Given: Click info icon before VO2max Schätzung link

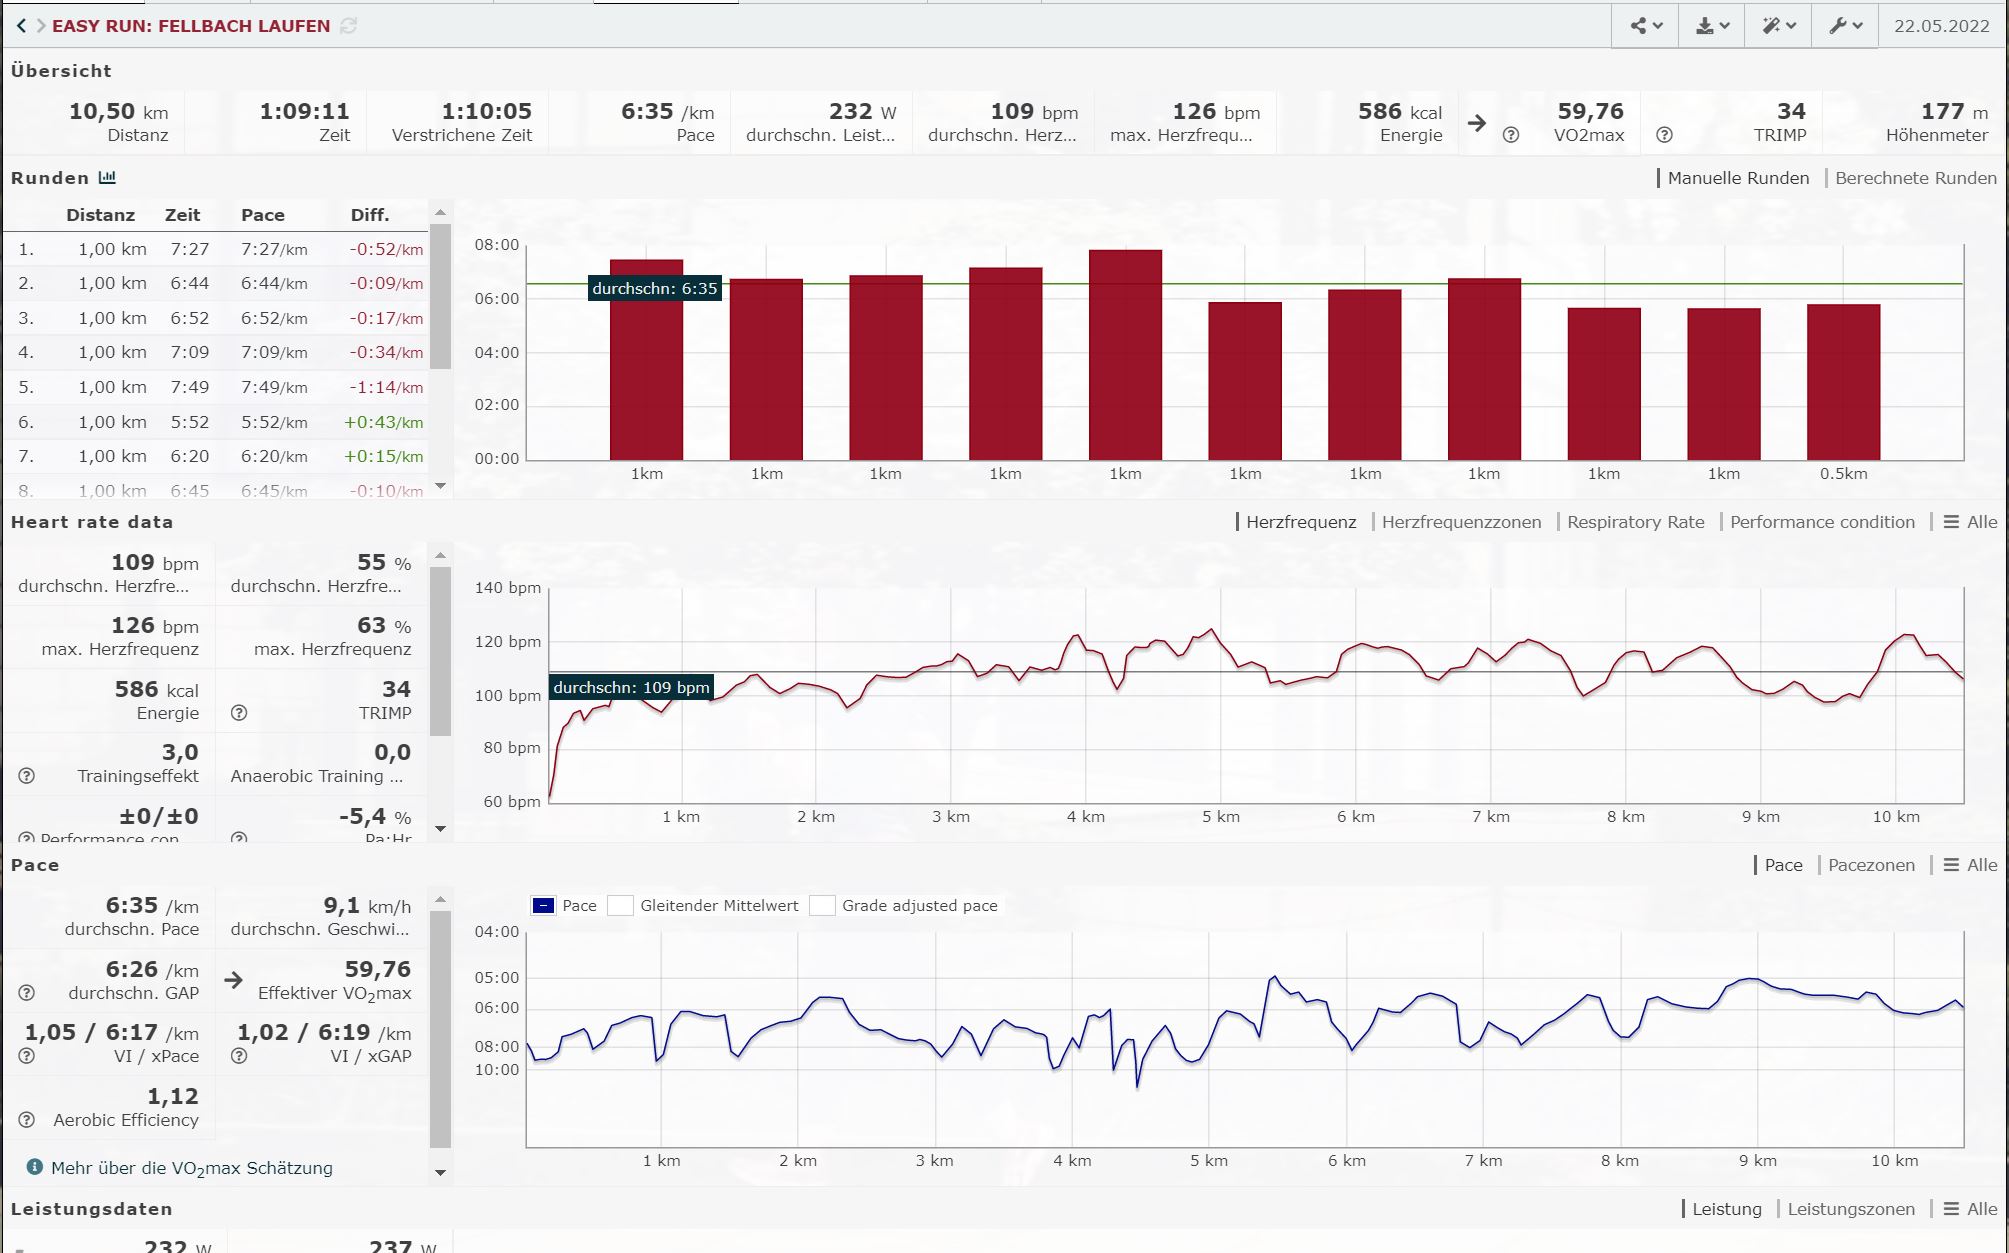Looking at the screenshot, I should point(34,1167).
